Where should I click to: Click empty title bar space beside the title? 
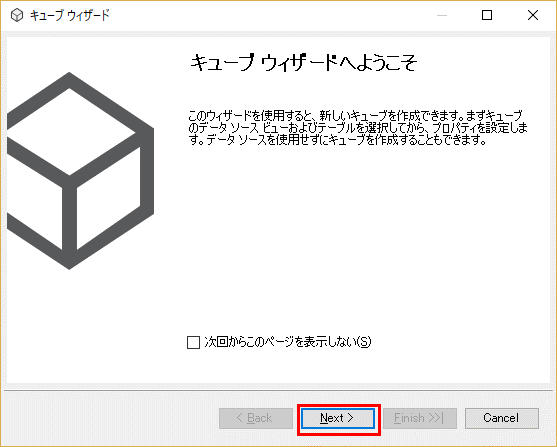(270, 15)
